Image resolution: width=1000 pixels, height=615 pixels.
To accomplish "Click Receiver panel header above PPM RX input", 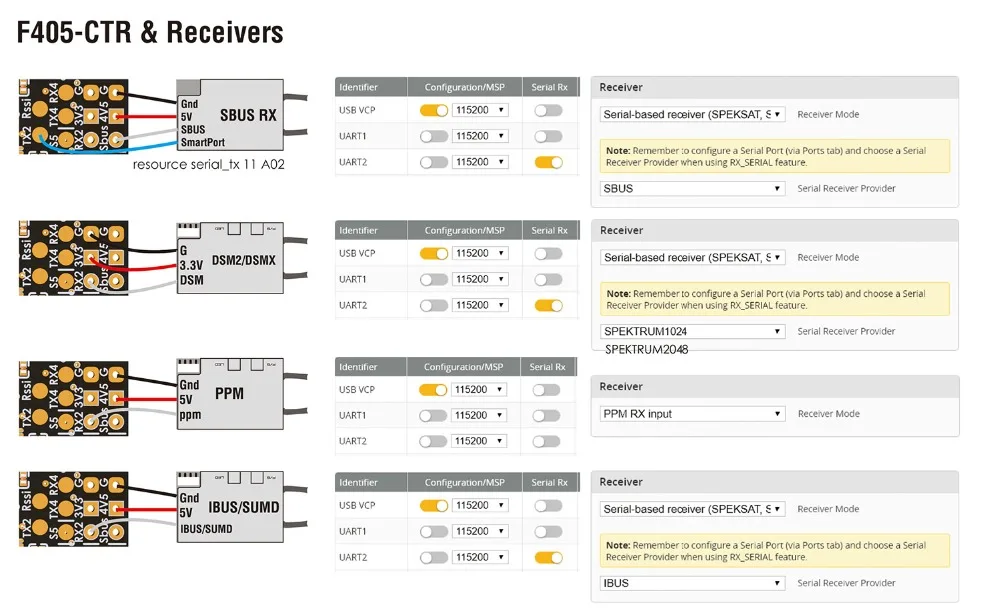I will click(775, 387).
